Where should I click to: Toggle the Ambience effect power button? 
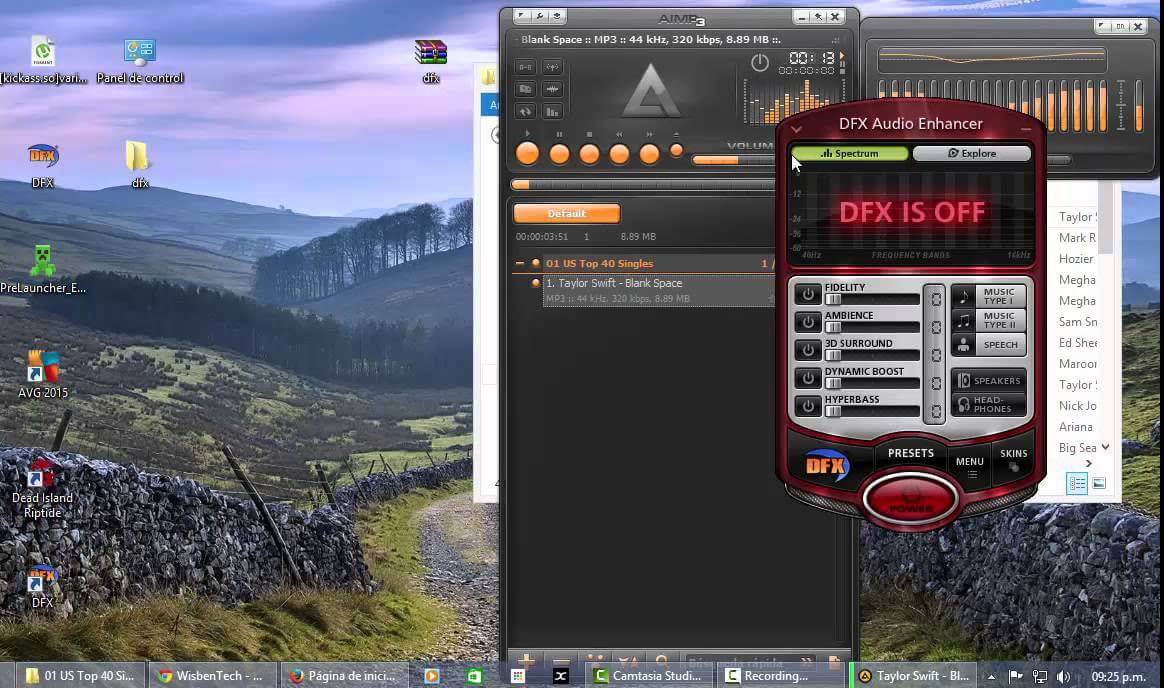tap(808, 322)
